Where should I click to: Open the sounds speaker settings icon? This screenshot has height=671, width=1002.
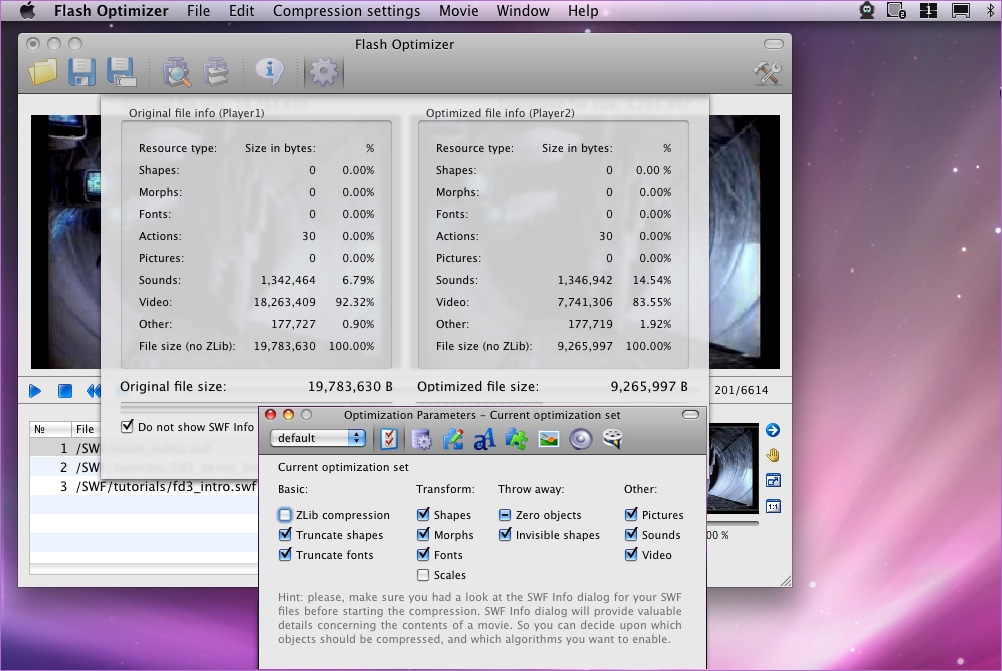pos(580,439)
